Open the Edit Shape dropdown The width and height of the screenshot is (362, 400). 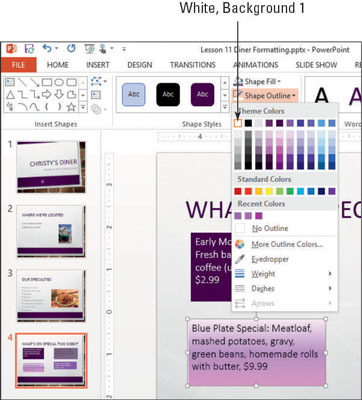tap(98, 81)
